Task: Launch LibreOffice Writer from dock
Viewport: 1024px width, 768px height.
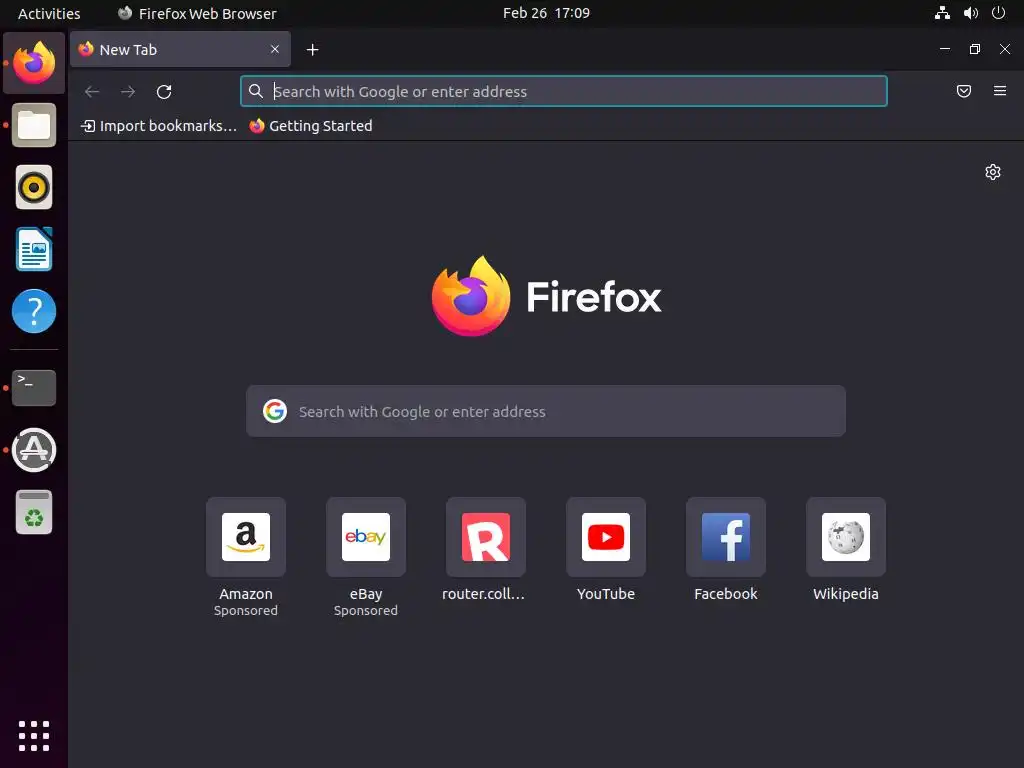Action: click(34, 249)
